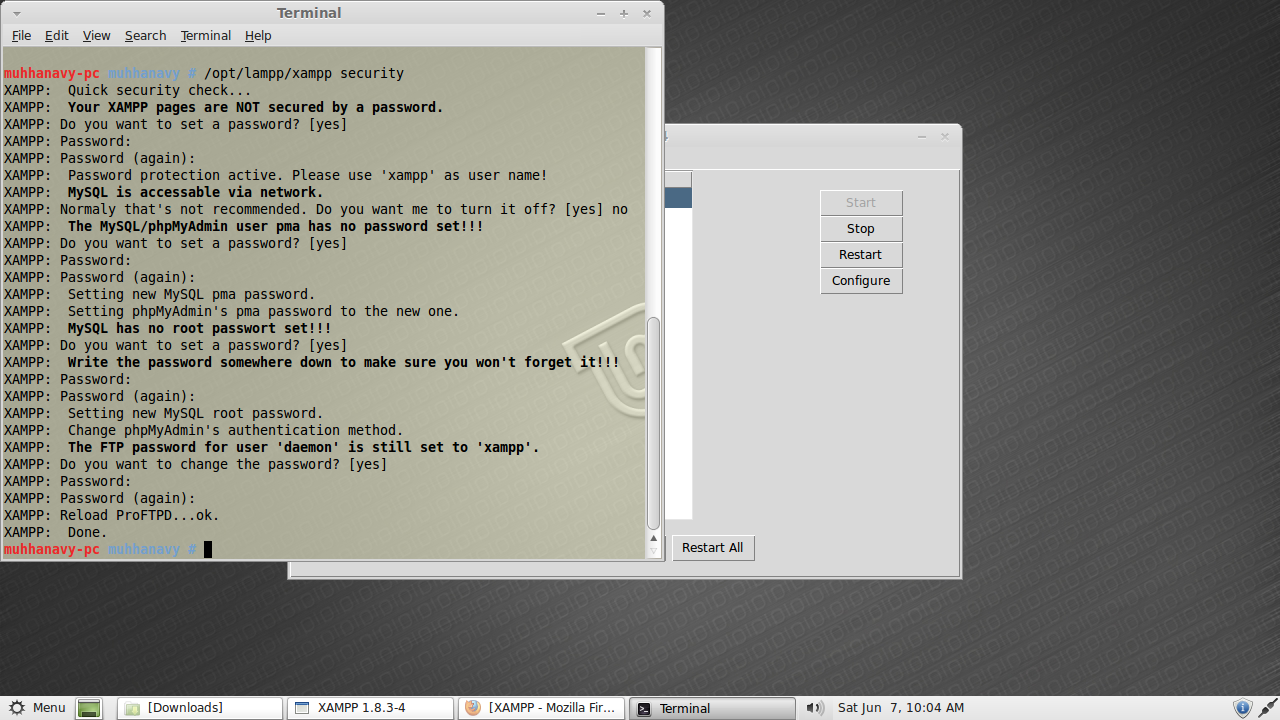Close the XAMPP window
Screen dimensions: 1280x720
pos(945,136)
